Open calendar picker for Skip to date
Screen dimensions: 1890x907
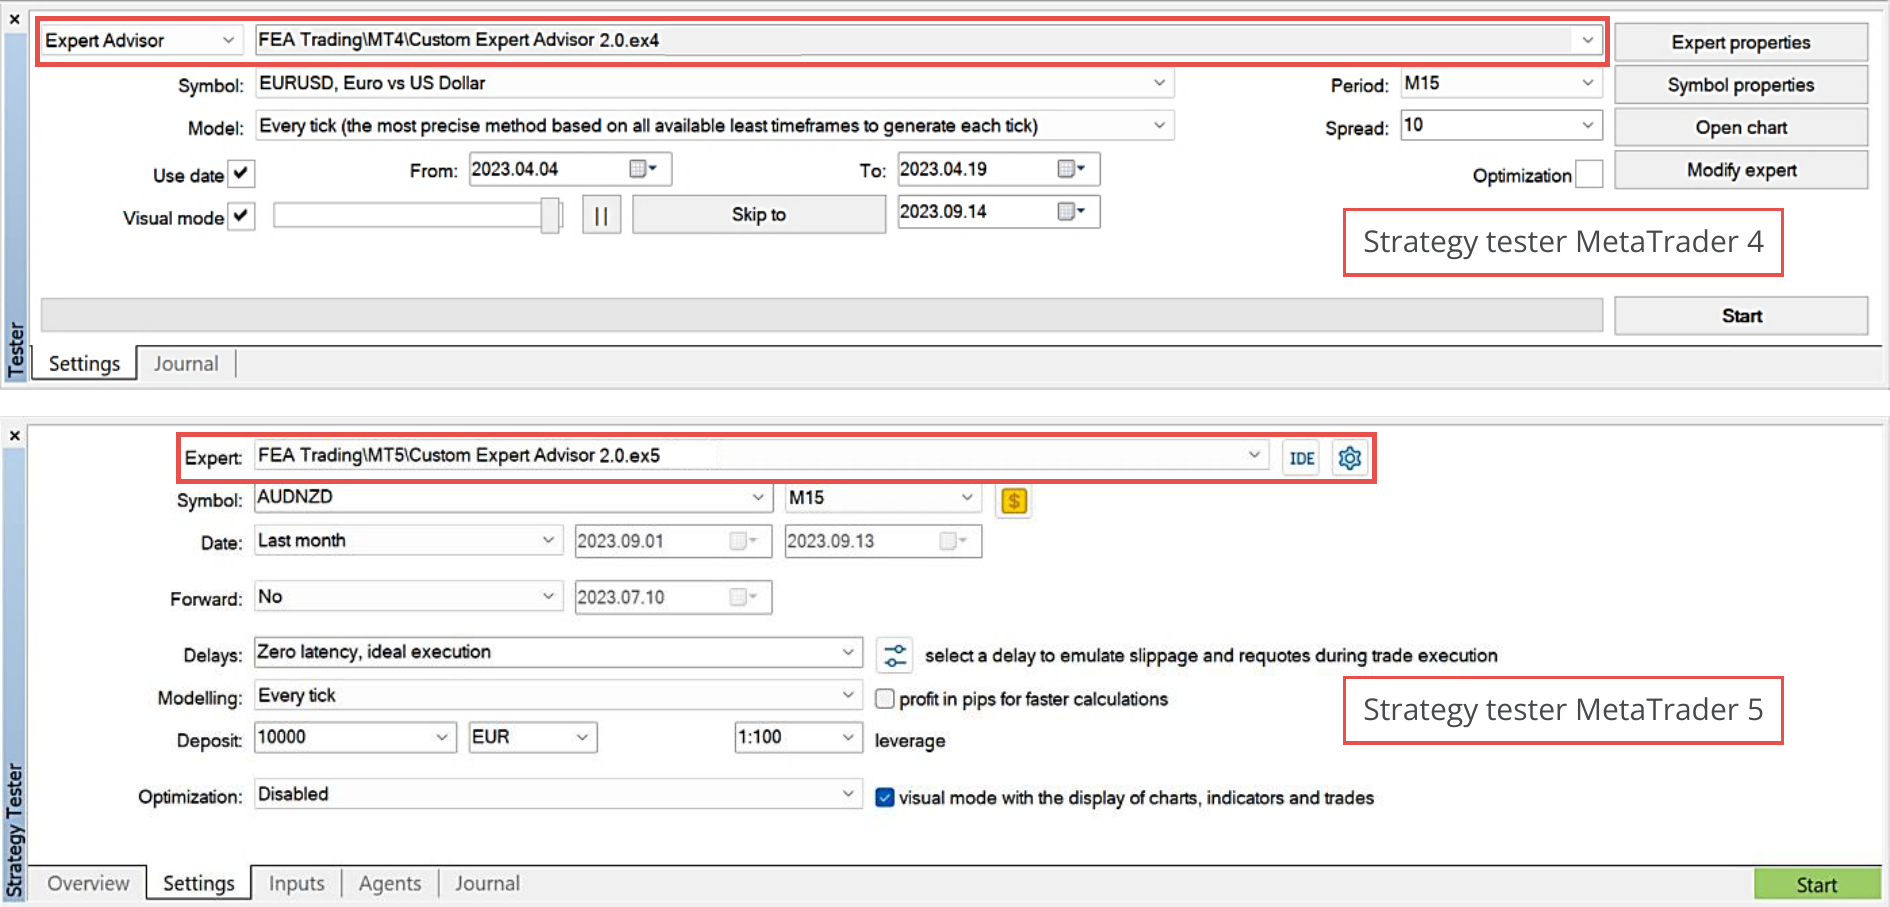1071,211
